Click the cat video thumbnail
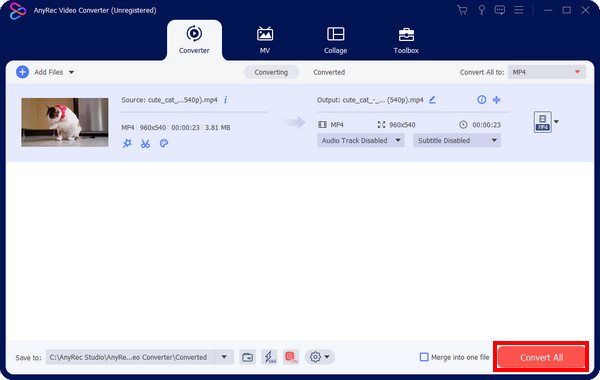The width and height of the screenshot is (600, 380). coord(65,122)
